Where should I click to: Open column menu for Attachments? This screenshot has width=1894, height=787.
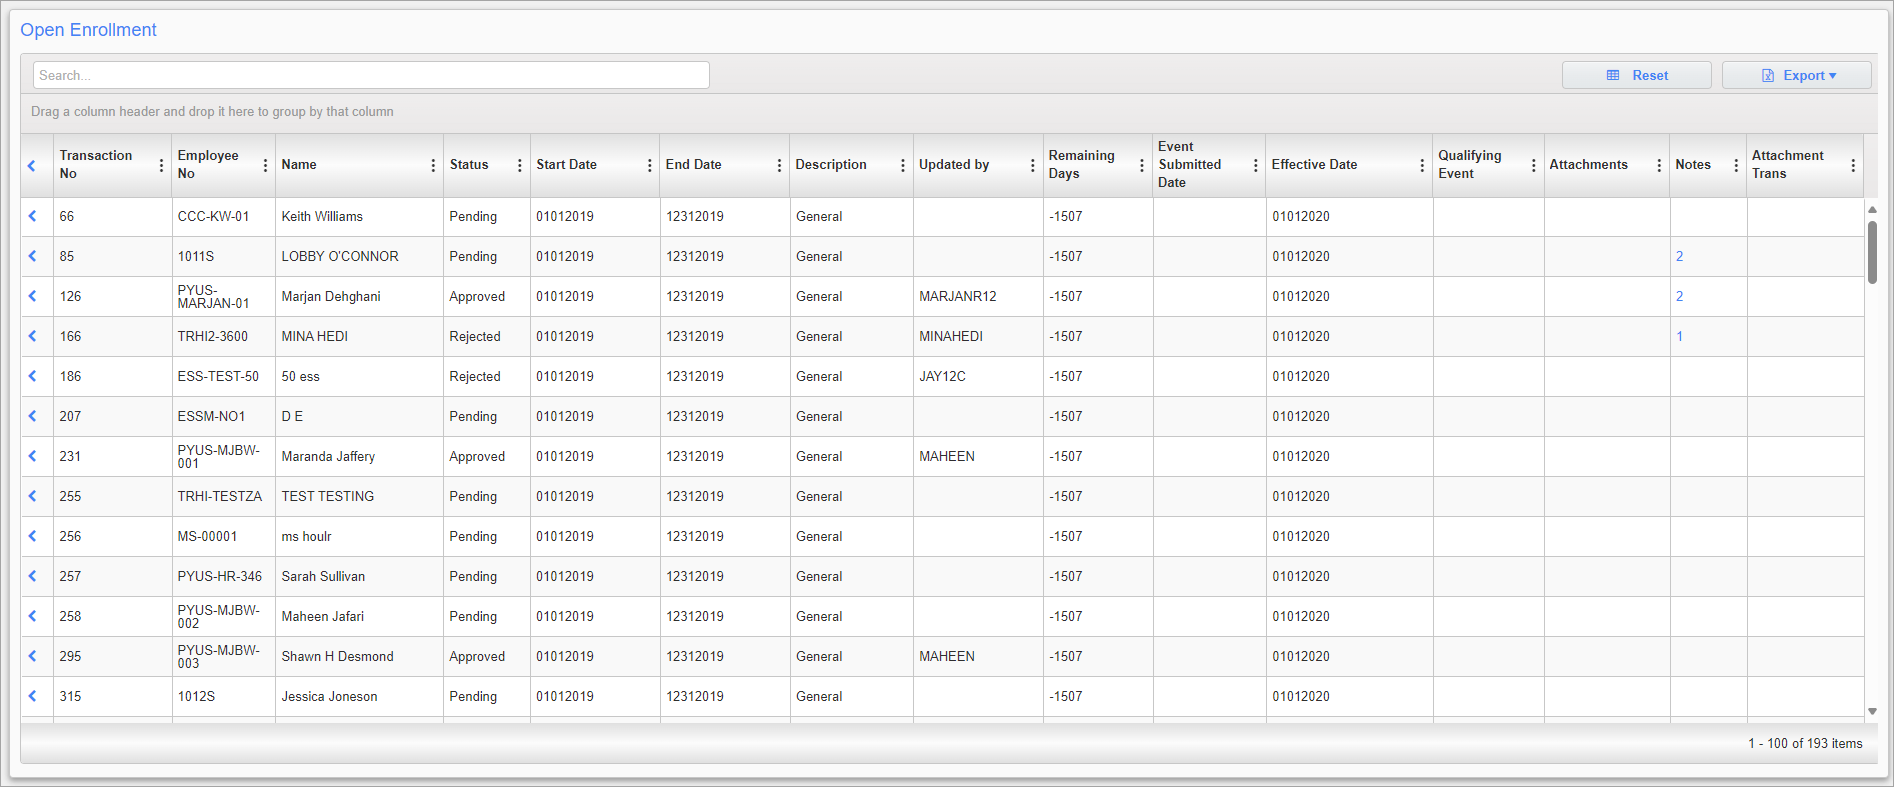1659,165
